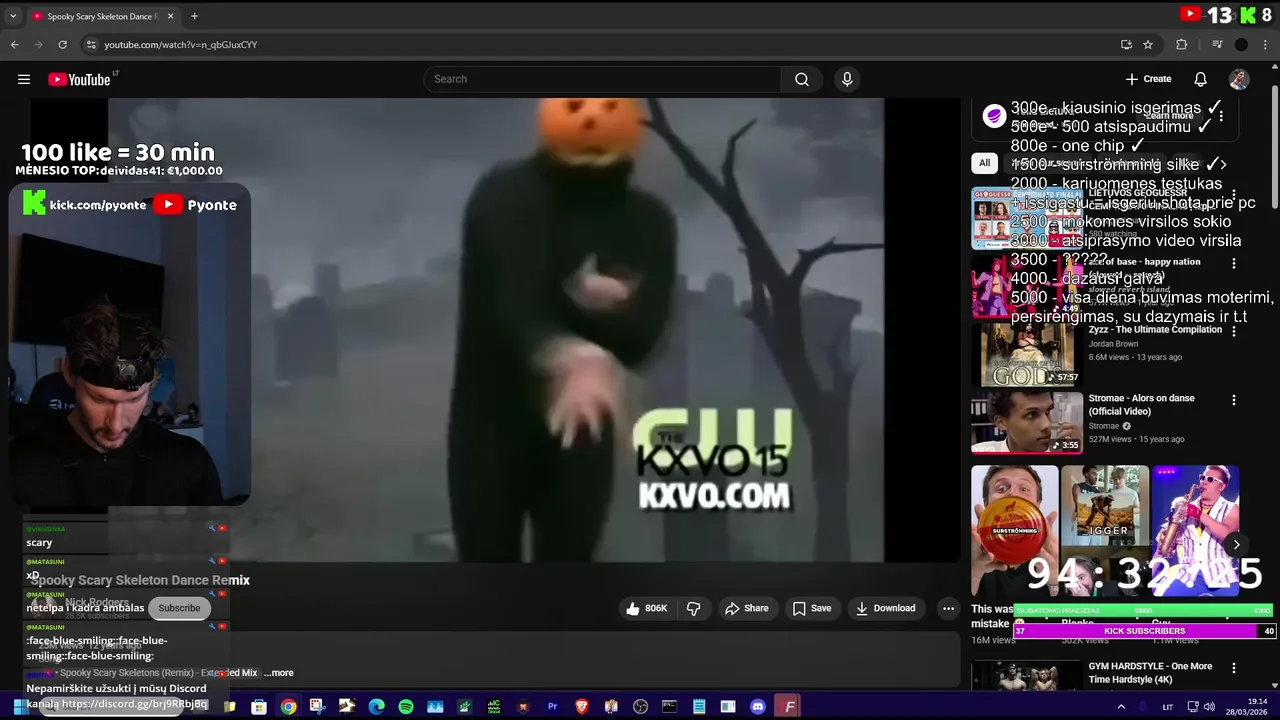
Task: Open the YouTube guide hamburger menu
Action: [x=24, y=79]
